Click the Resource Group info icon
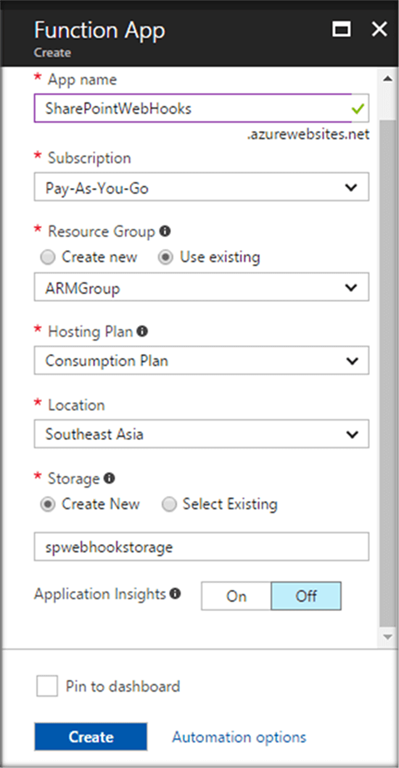Image resolution: width=399 pixels, height=768 pixels. coord(165,231)
